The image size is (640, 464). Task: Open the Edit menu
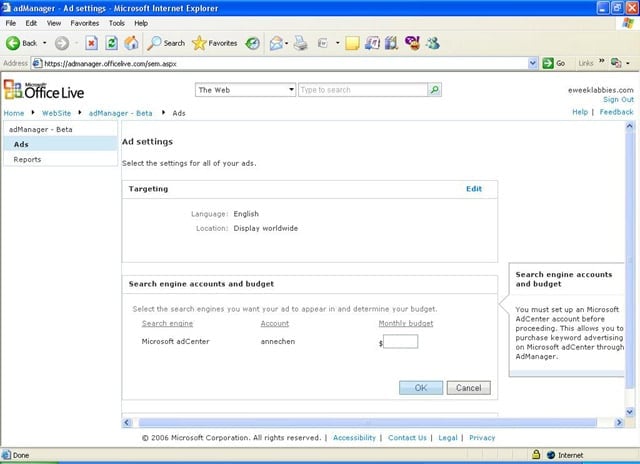pos(31,23)
